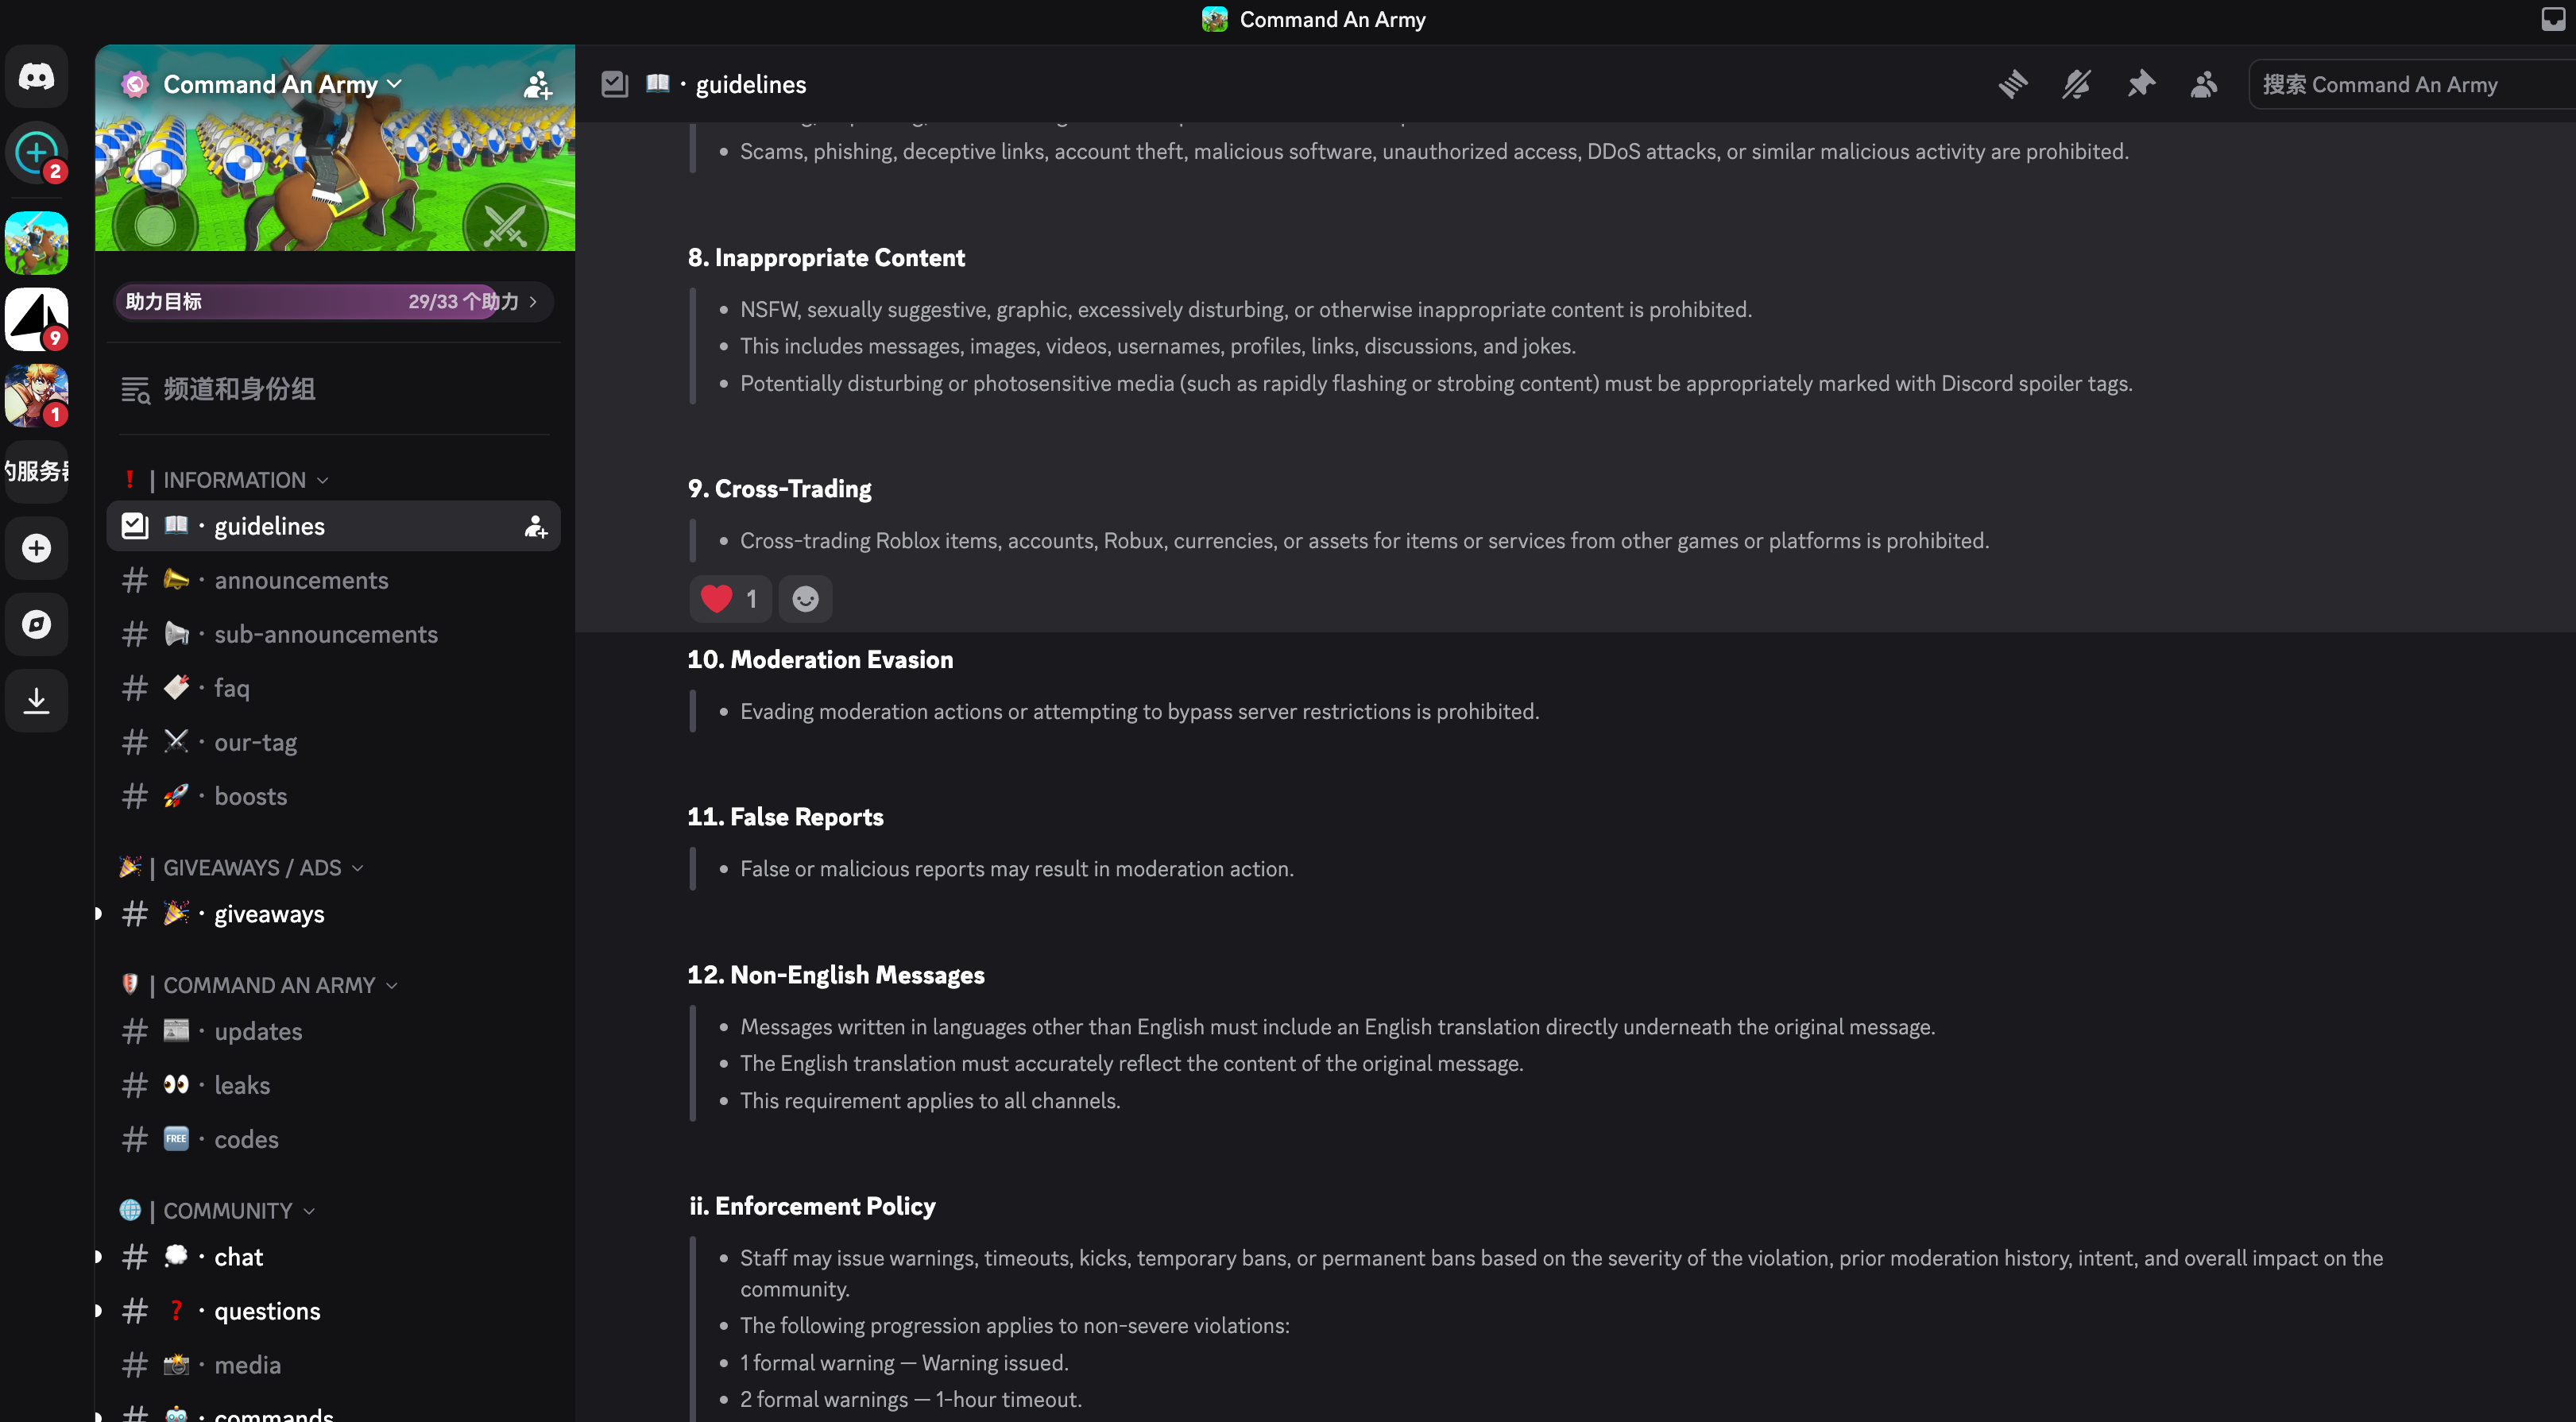Show pinned messages pin icon
2576x1422 pixels.
(x=2140, y=84)
